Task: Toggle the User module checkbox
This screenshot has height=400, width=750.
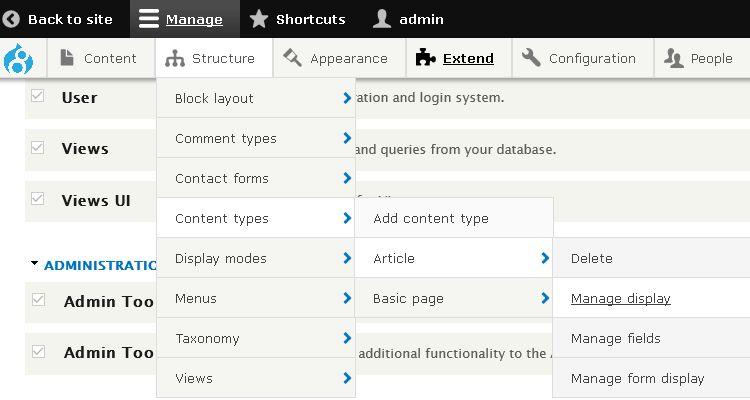Action: [37, 96]
